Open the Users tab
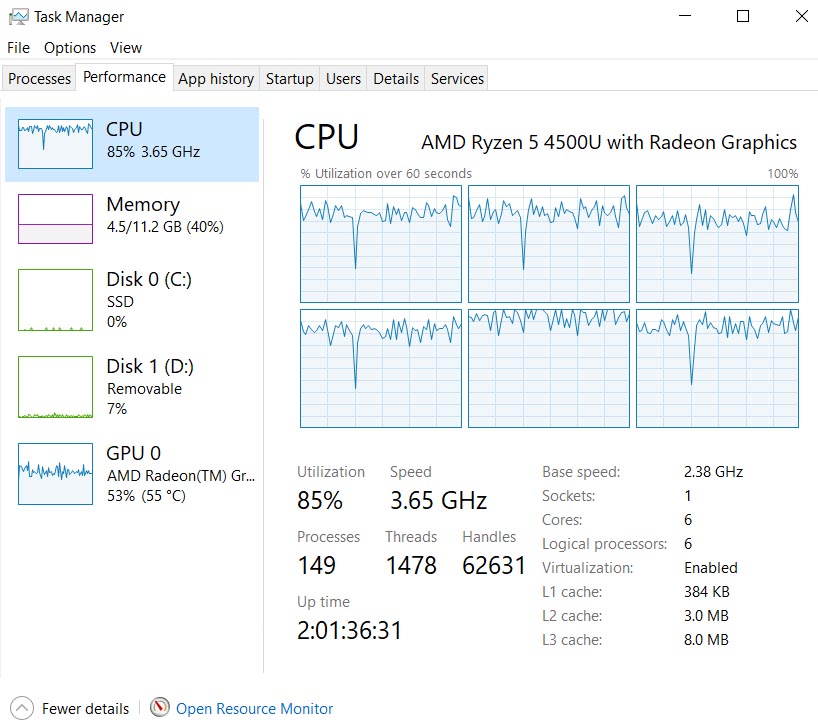Screen dimensions: 818x725 pos(343,79)
